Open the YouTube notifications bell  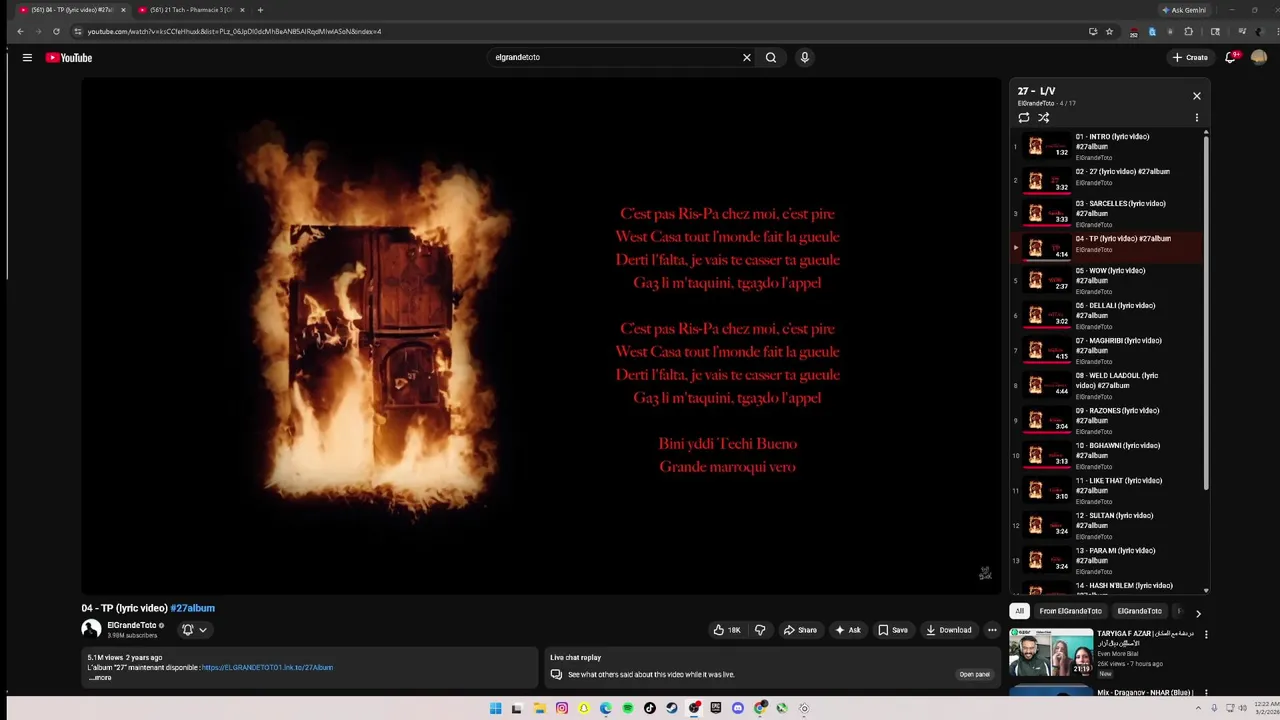point(1231,58)
